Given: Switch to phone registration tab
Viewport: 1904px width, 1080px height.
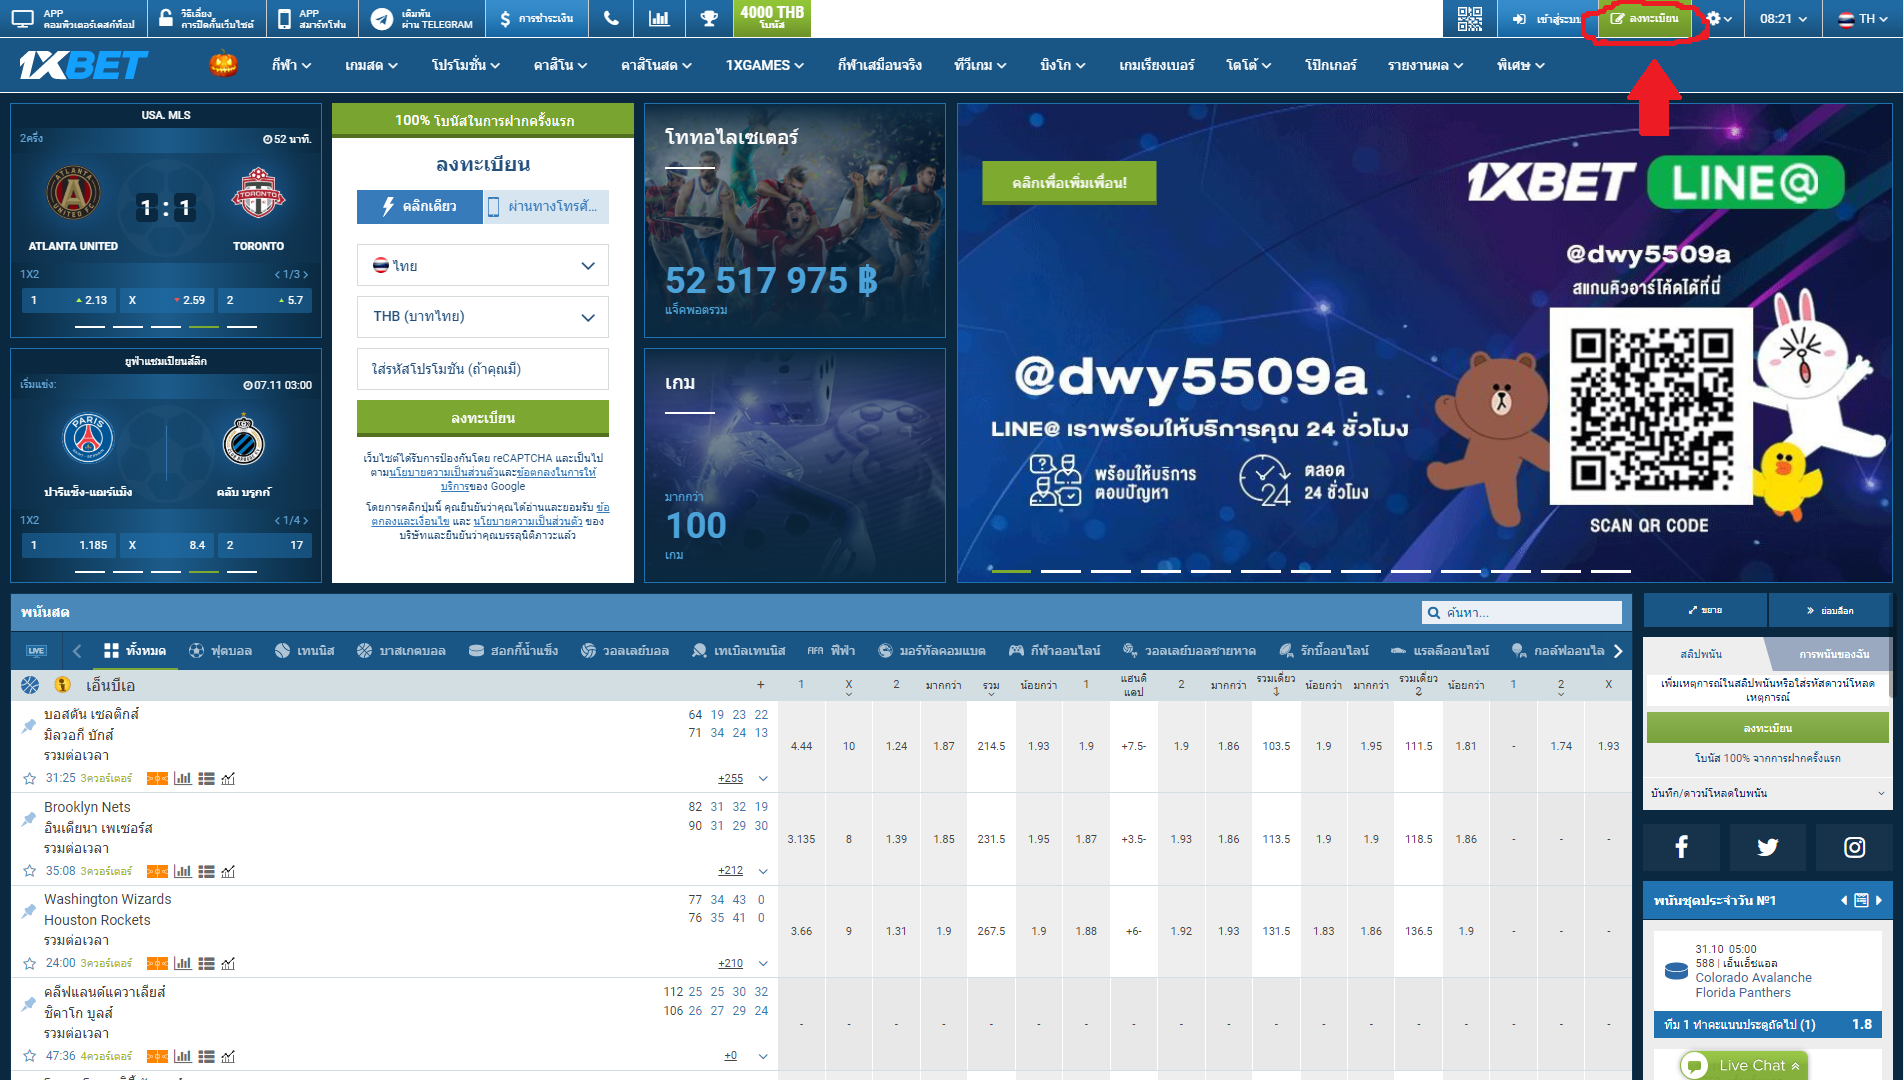Looking at the screenshot, I should point(546,207).
